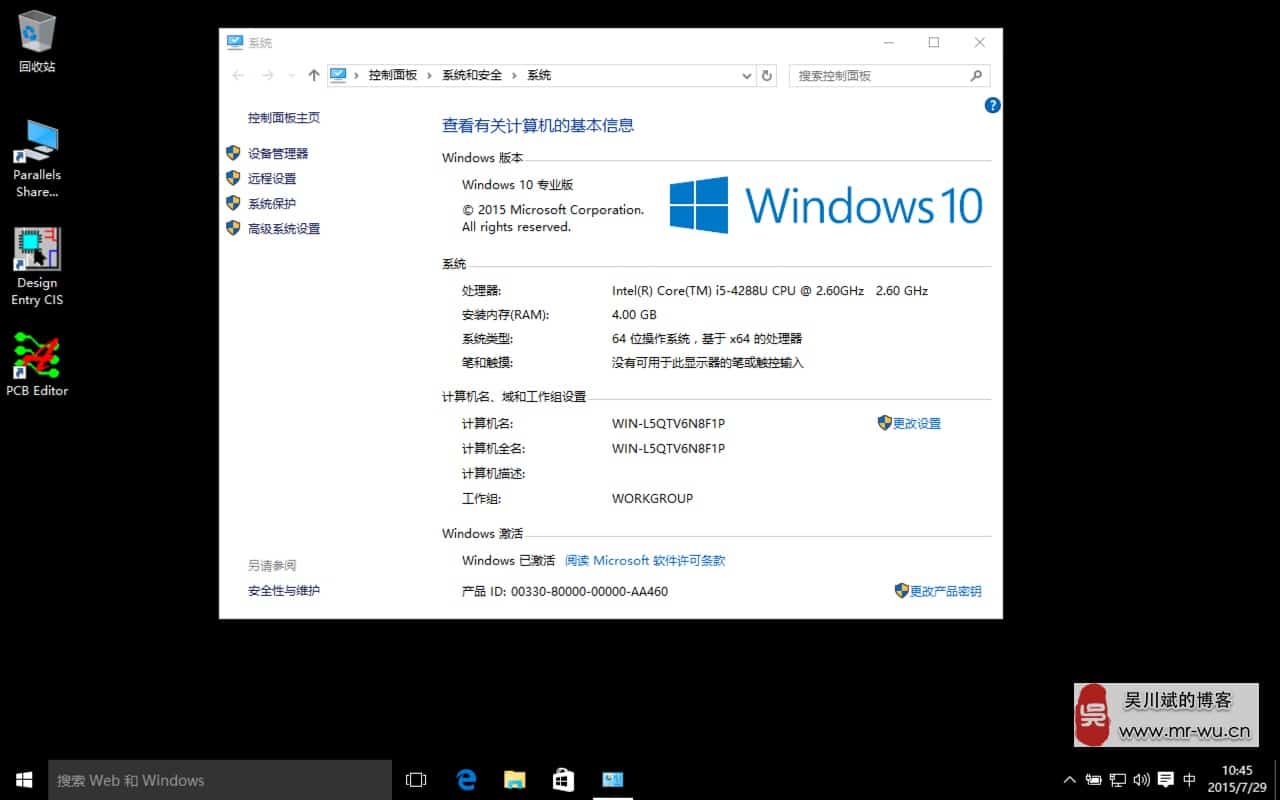Click the back arrow in the System window
1280x800 pixels.
(x=238, y=75)
